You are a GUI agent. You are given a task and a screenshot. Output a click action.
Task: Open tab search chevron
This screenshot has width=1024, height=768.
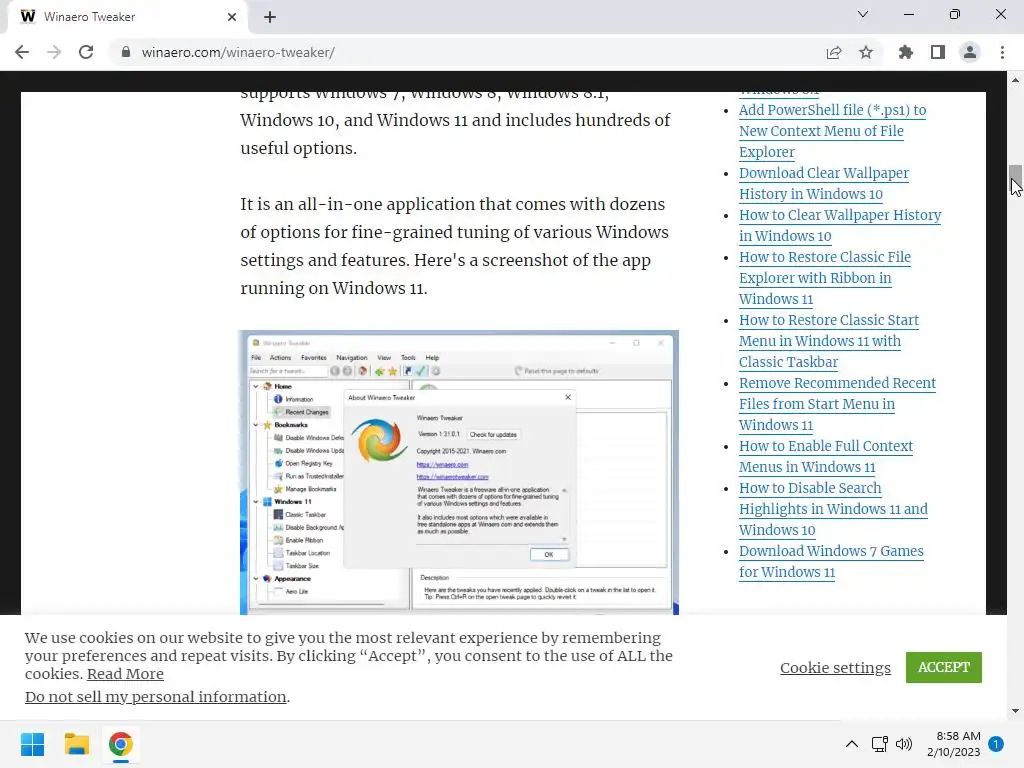863,14
